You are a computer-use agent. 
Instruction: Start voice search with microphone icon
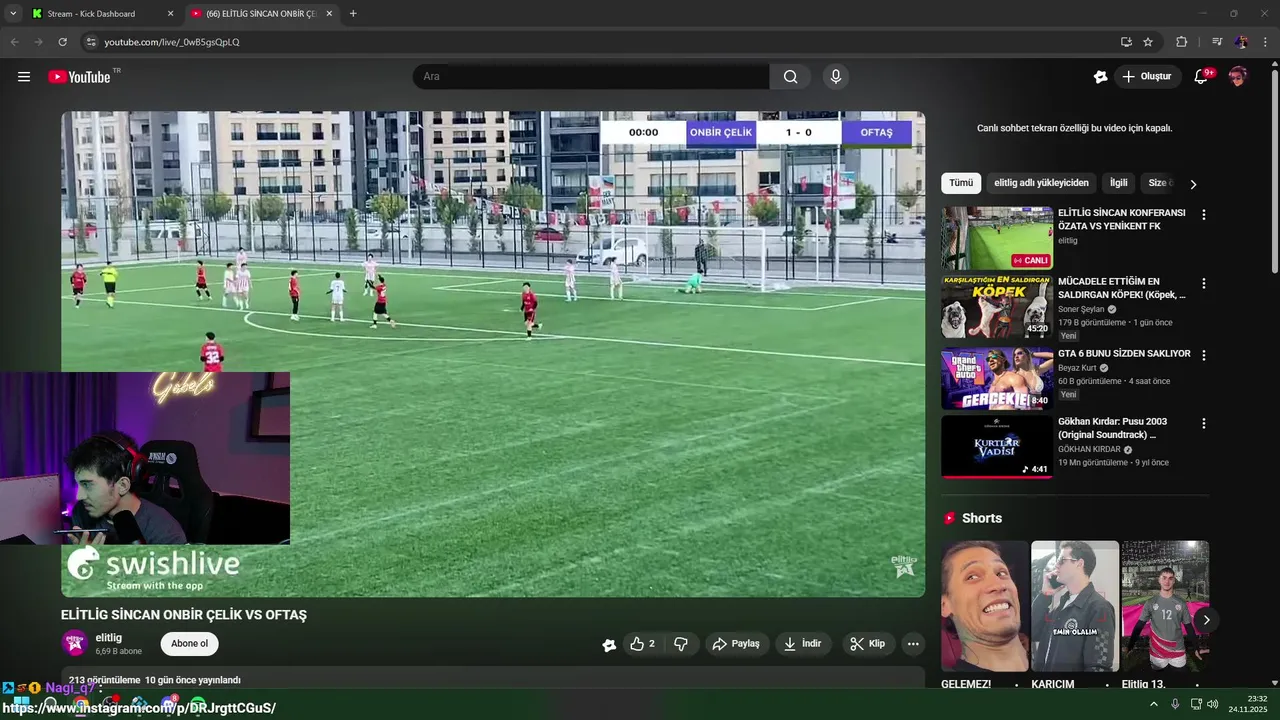(836, 77)
